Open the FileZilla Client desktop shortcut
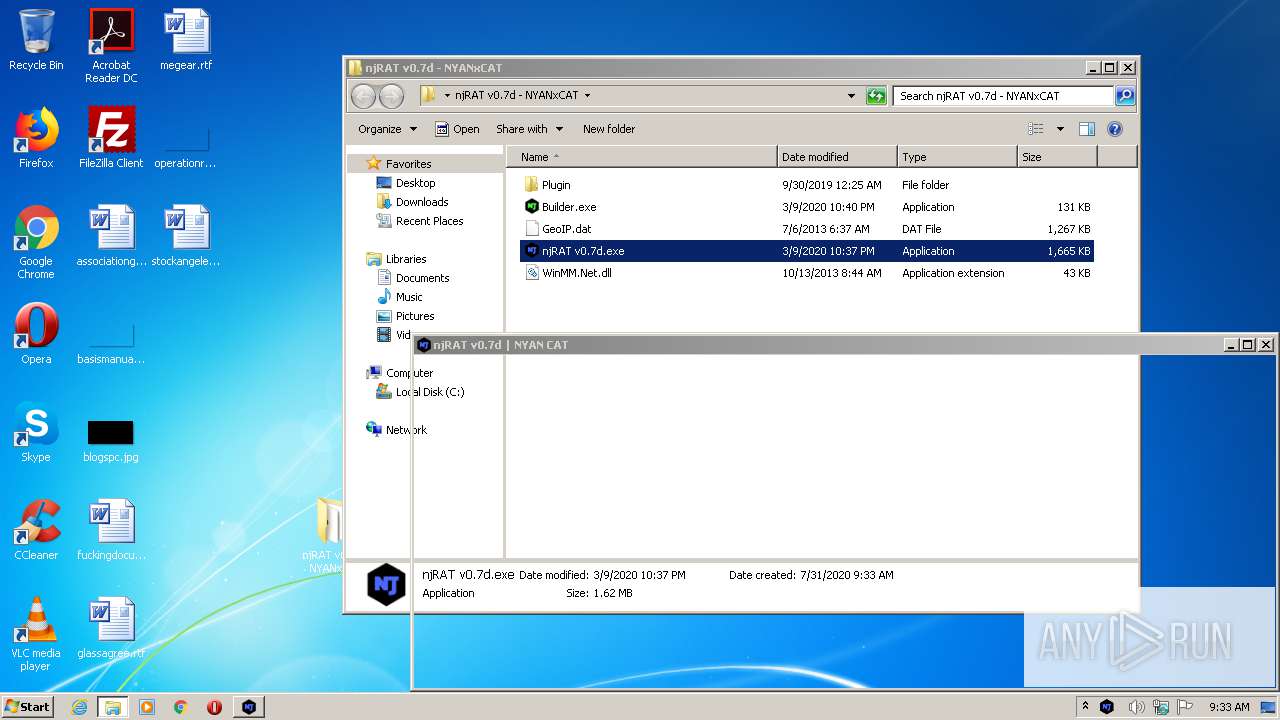The height and width of the screenshot is (720, 1280). (x=111, y=138)
